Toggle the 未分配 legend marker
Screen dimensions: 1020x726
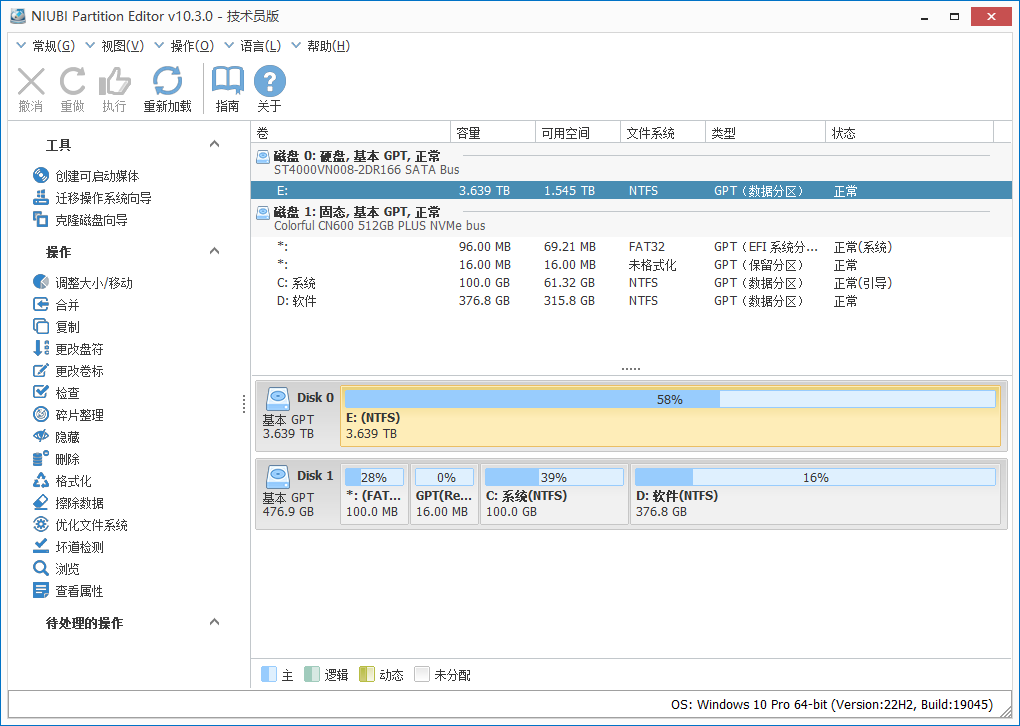pos(422,674)
